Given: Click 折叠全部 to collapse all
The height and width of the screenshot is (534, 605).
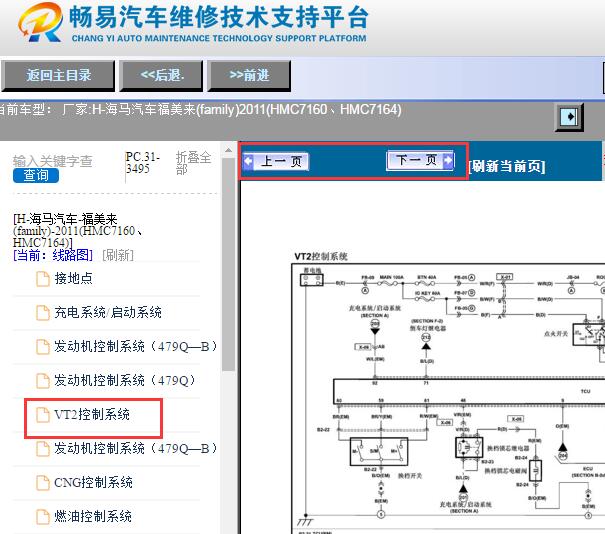Looking at the screenshot, I should click(x=193, y=163).
